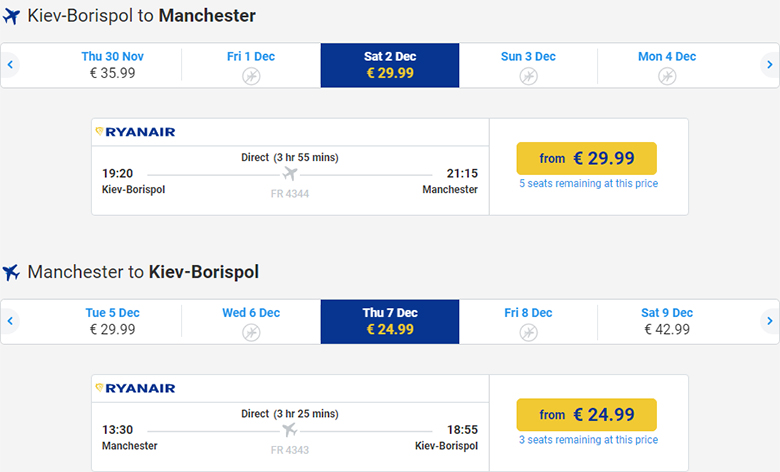This screenshot has width=780, height=472.
Task: Click no-flight icon under Sun 3 Dec
Action: click(528, 76)
